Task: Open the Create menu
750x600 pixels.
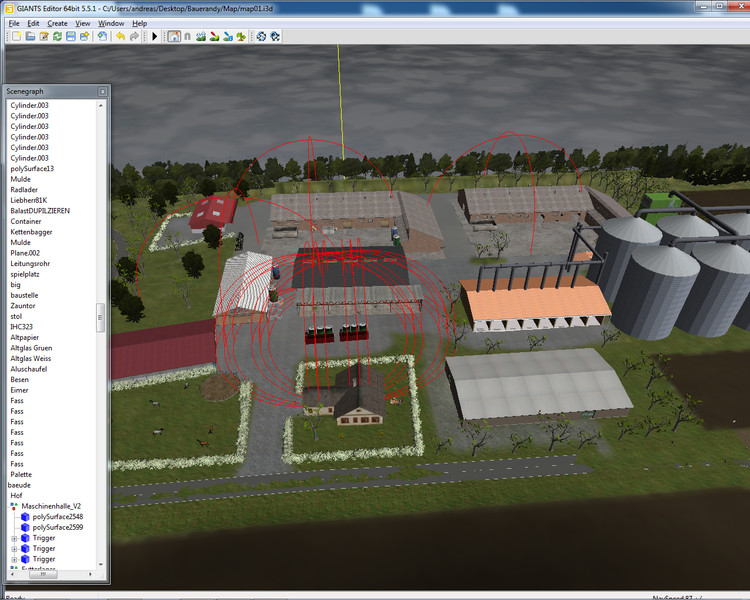Action: tap(57, 23)
